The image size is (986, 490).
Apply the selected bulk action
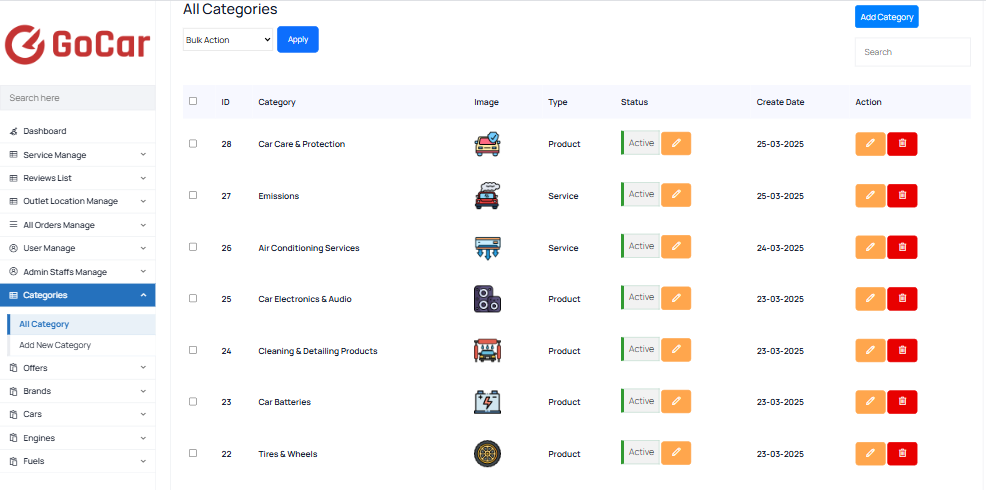(x=297, y=39)
